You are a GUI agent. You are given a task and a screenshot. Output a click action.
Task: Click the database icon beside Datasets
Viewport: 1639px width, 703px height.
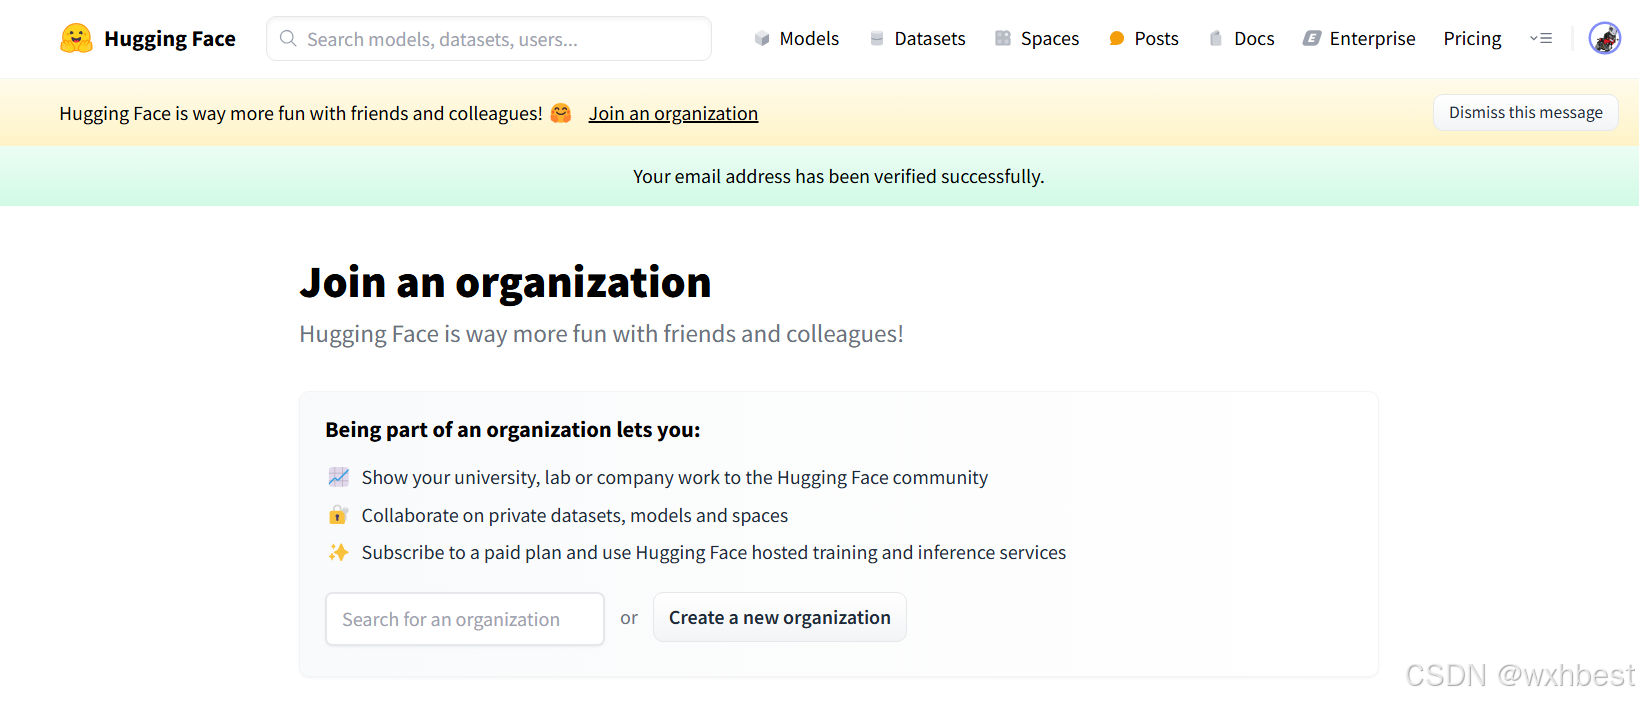(x=877, y=39)
